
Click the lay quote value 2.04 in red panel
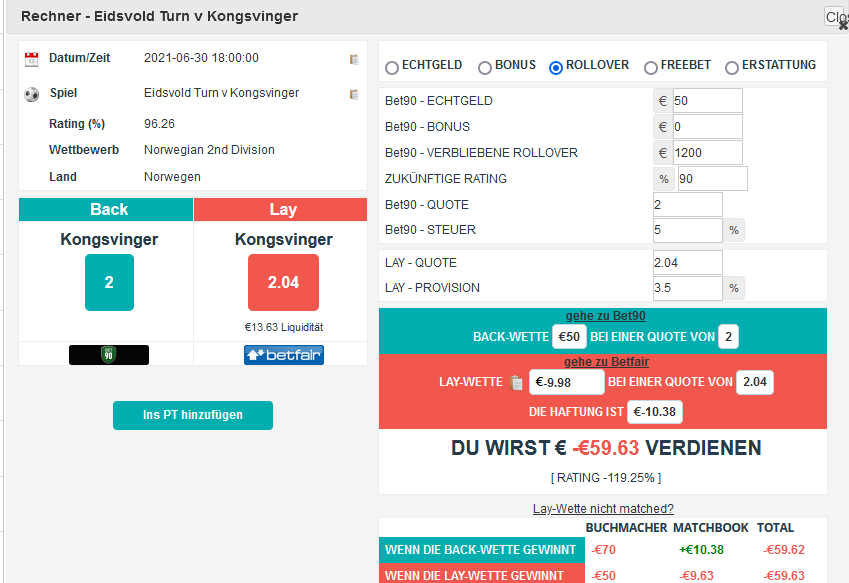755,382
